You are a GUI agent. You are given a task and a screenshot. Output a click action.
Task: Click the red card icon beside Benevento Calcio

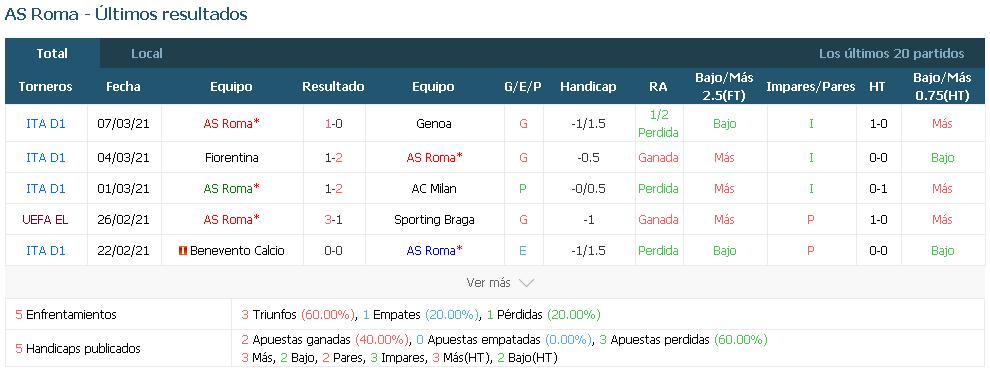[x=183, y=251]
